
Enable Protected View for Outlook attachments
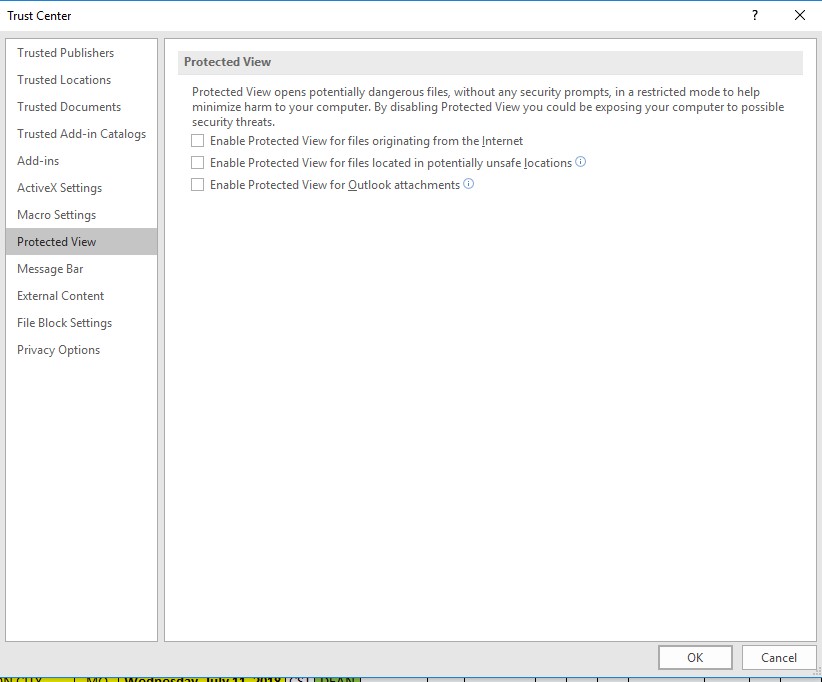pos(198,184)
